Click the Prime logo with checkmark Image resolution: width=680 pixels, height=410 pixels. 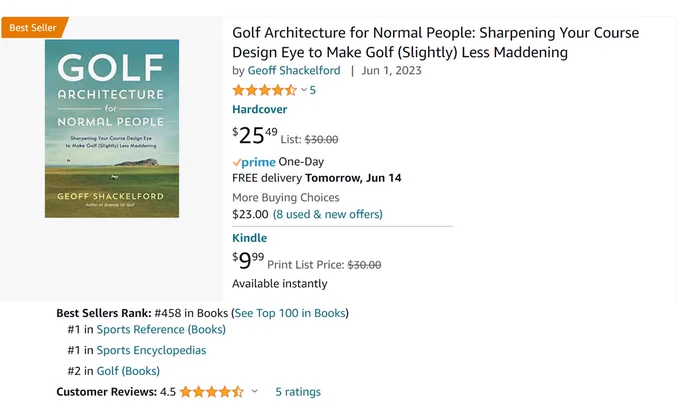pos(254,162)
